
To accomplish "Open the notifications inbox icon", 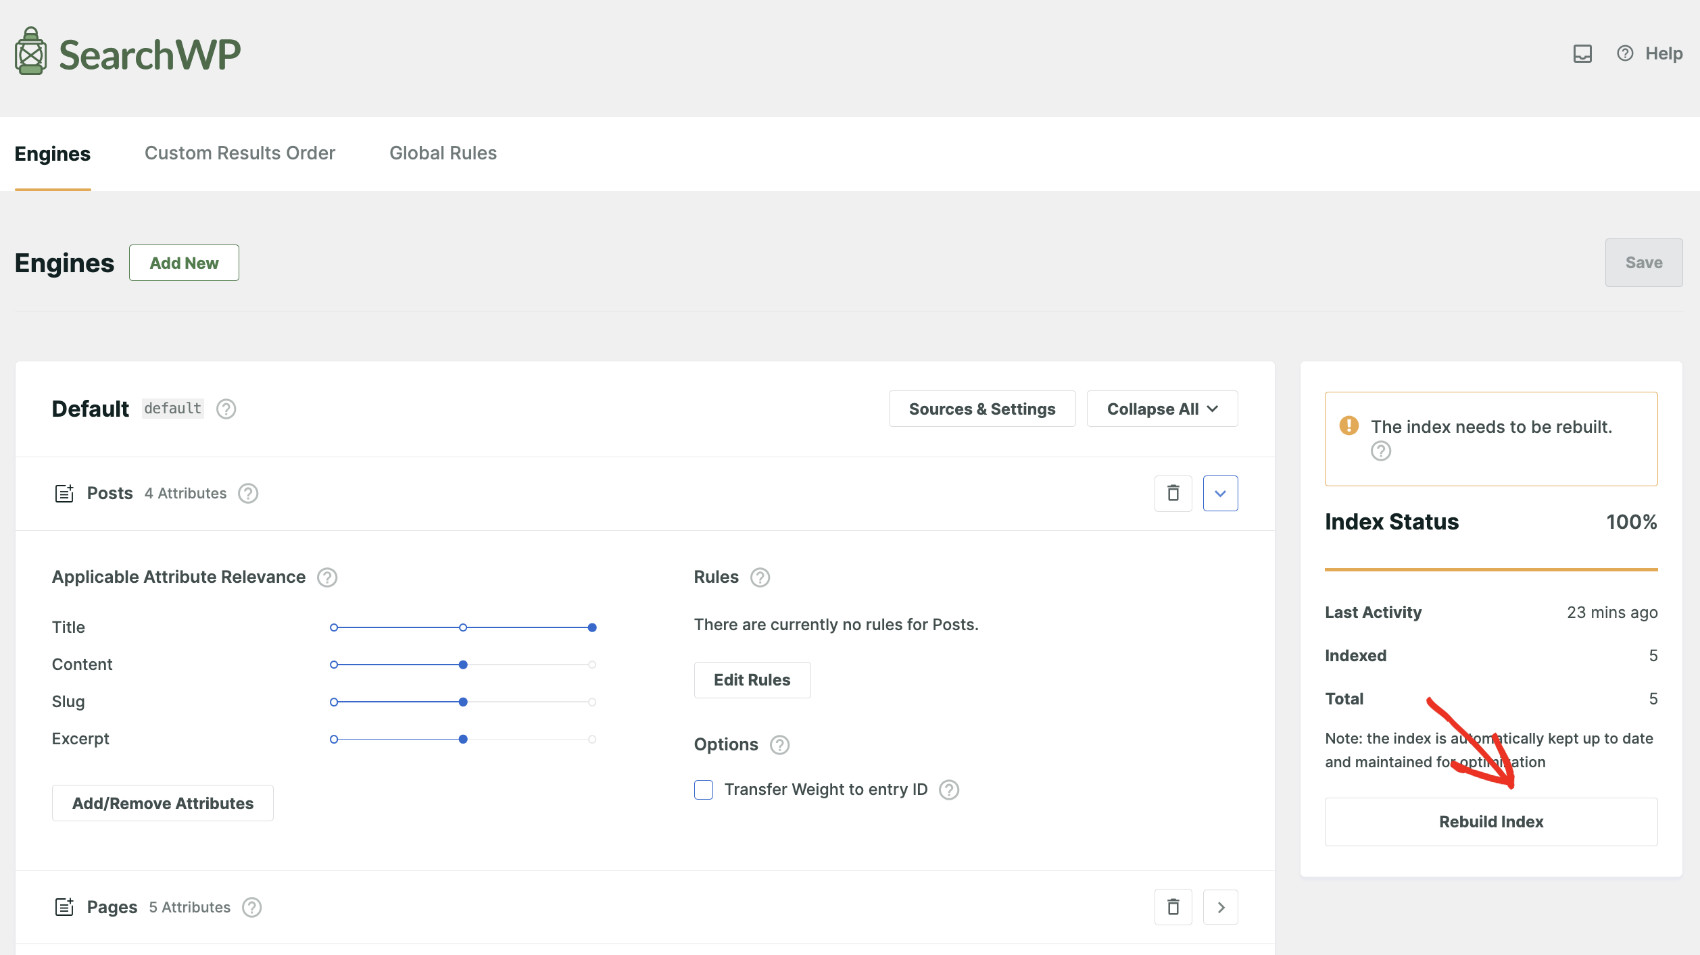I will tap(1582, 54).
